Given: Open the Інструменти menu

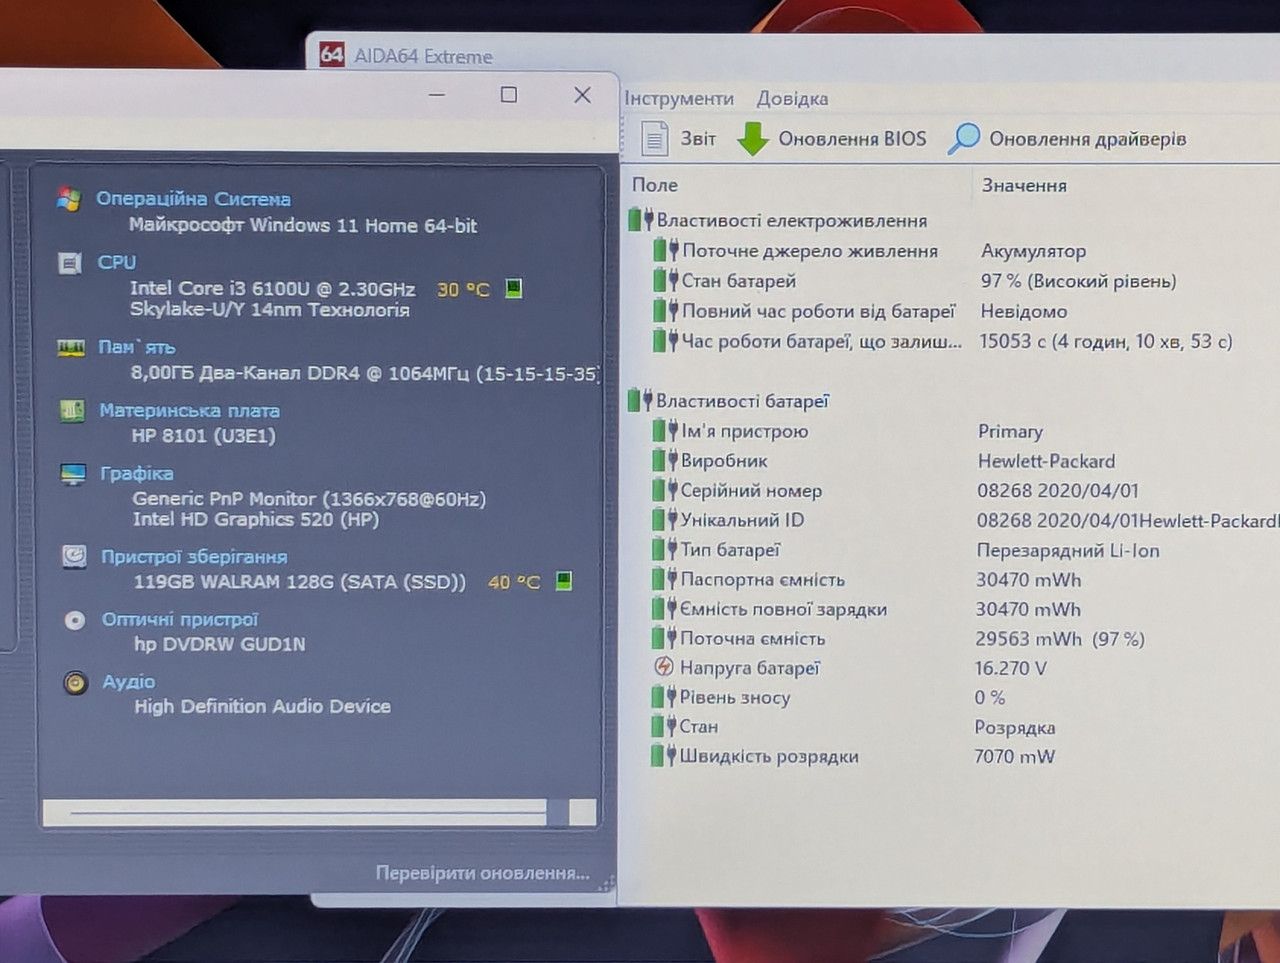Looking at the screenshot, I should pyautogui.click(x=679, y=99).
